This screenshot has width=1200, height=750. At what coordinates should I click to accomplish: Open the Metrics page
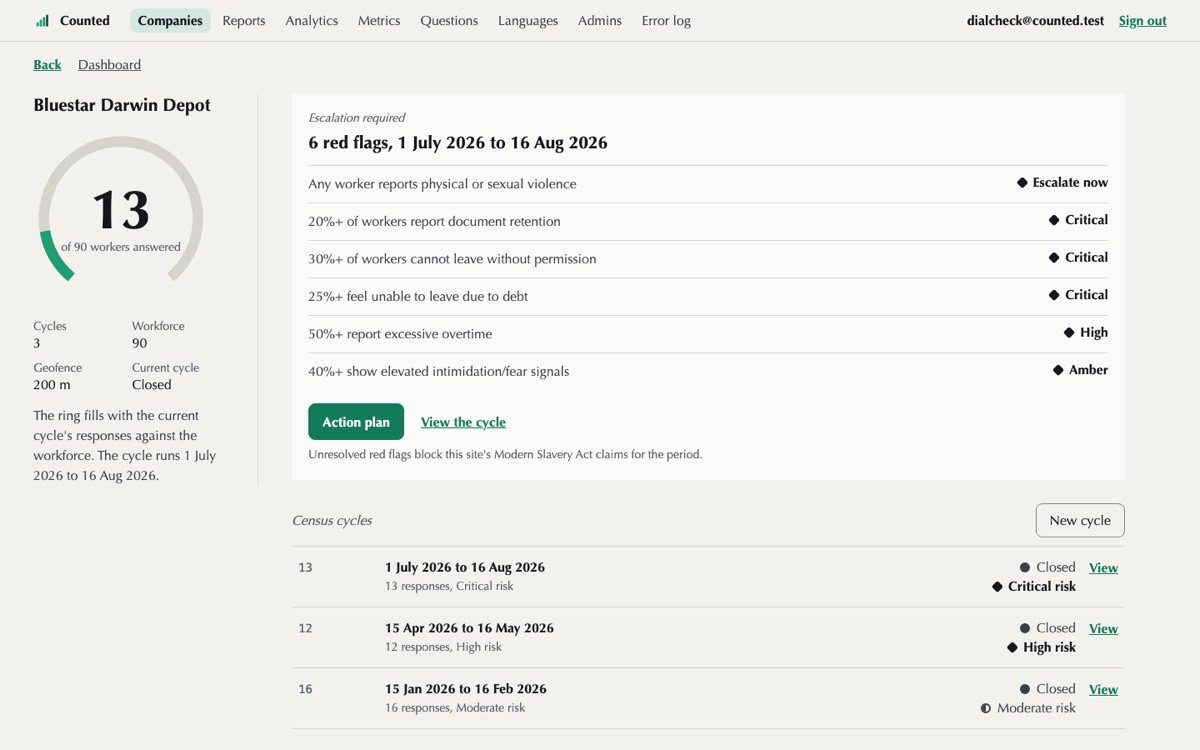point(379,20)
